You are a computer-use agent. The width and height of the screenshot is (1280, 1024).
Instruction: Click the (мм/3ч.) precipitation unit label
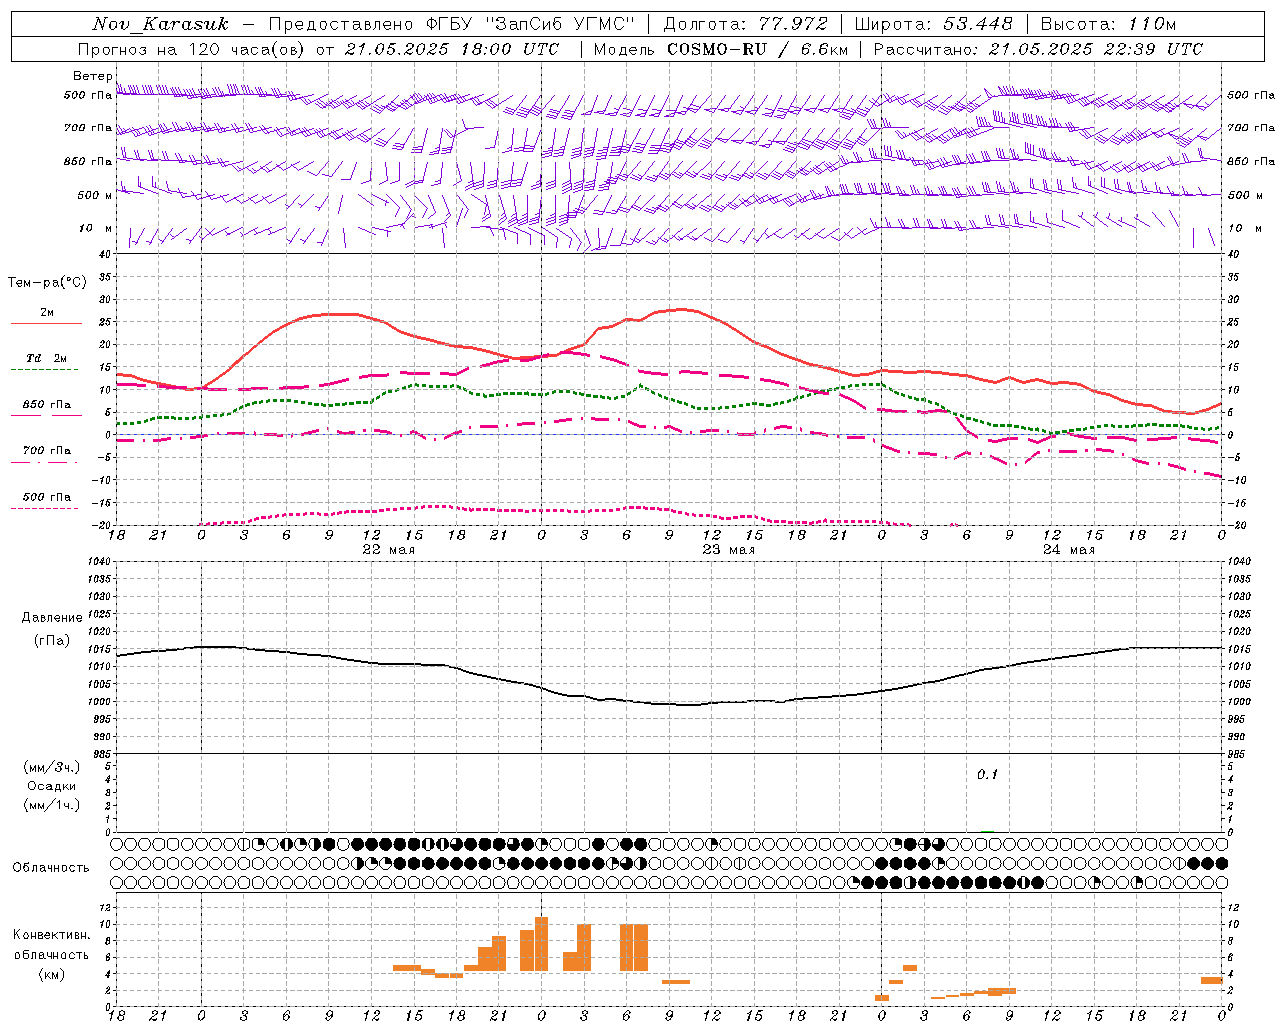click(52, 767)
